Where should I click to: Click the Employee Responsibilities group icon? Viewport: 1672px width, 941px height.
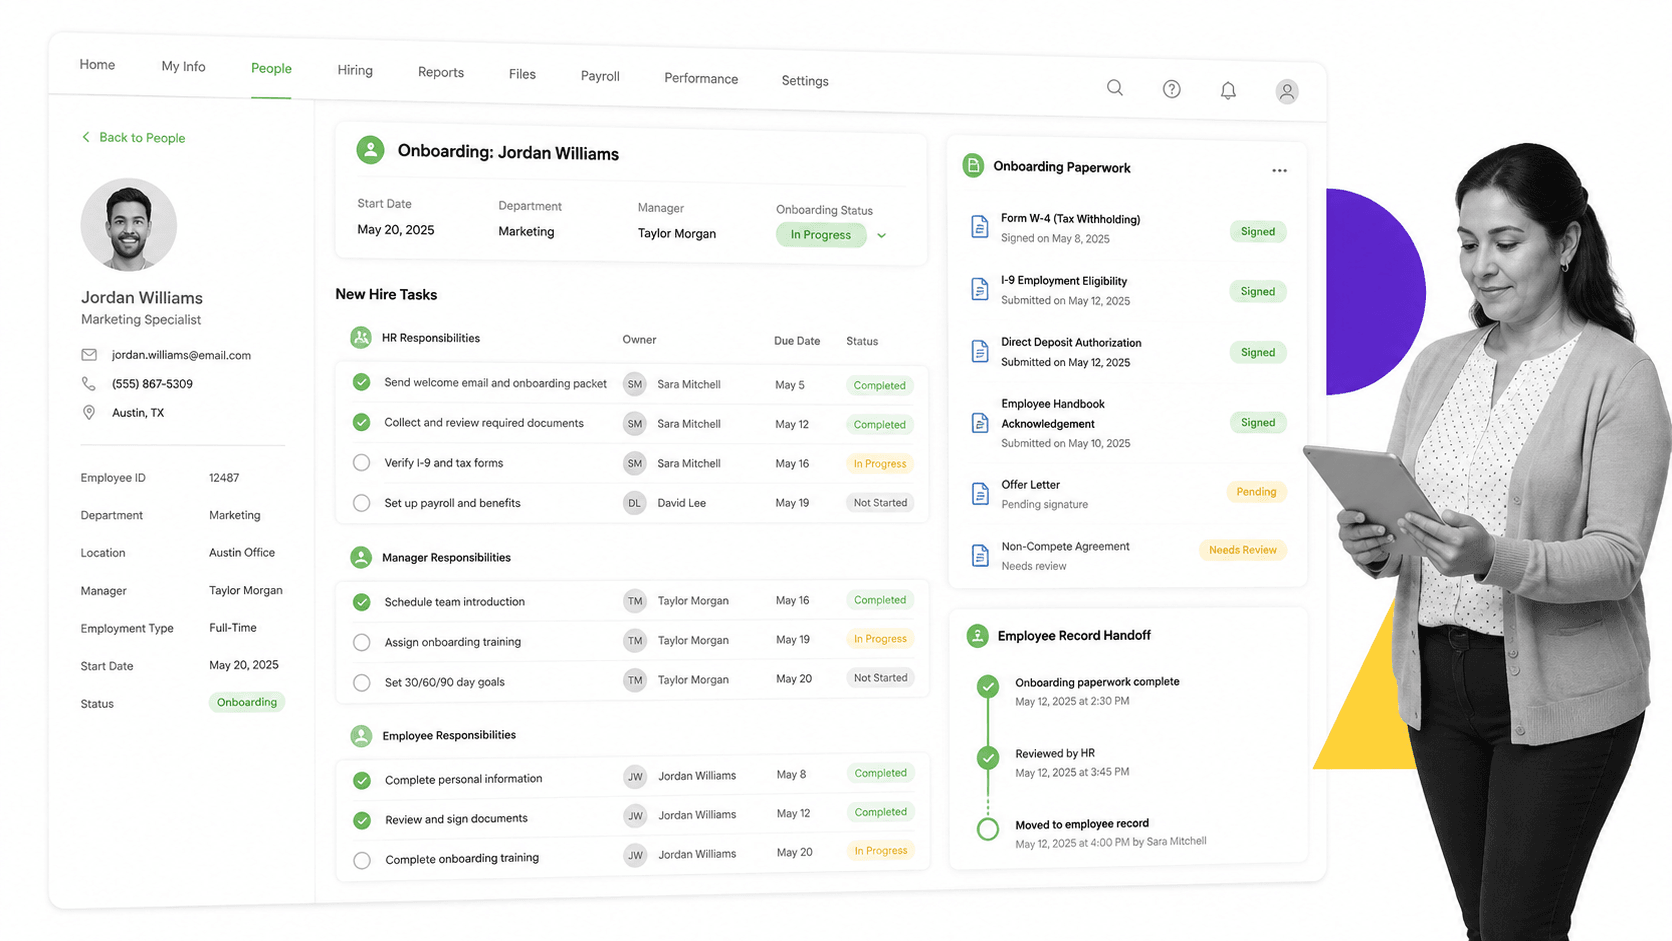point(361,736)
